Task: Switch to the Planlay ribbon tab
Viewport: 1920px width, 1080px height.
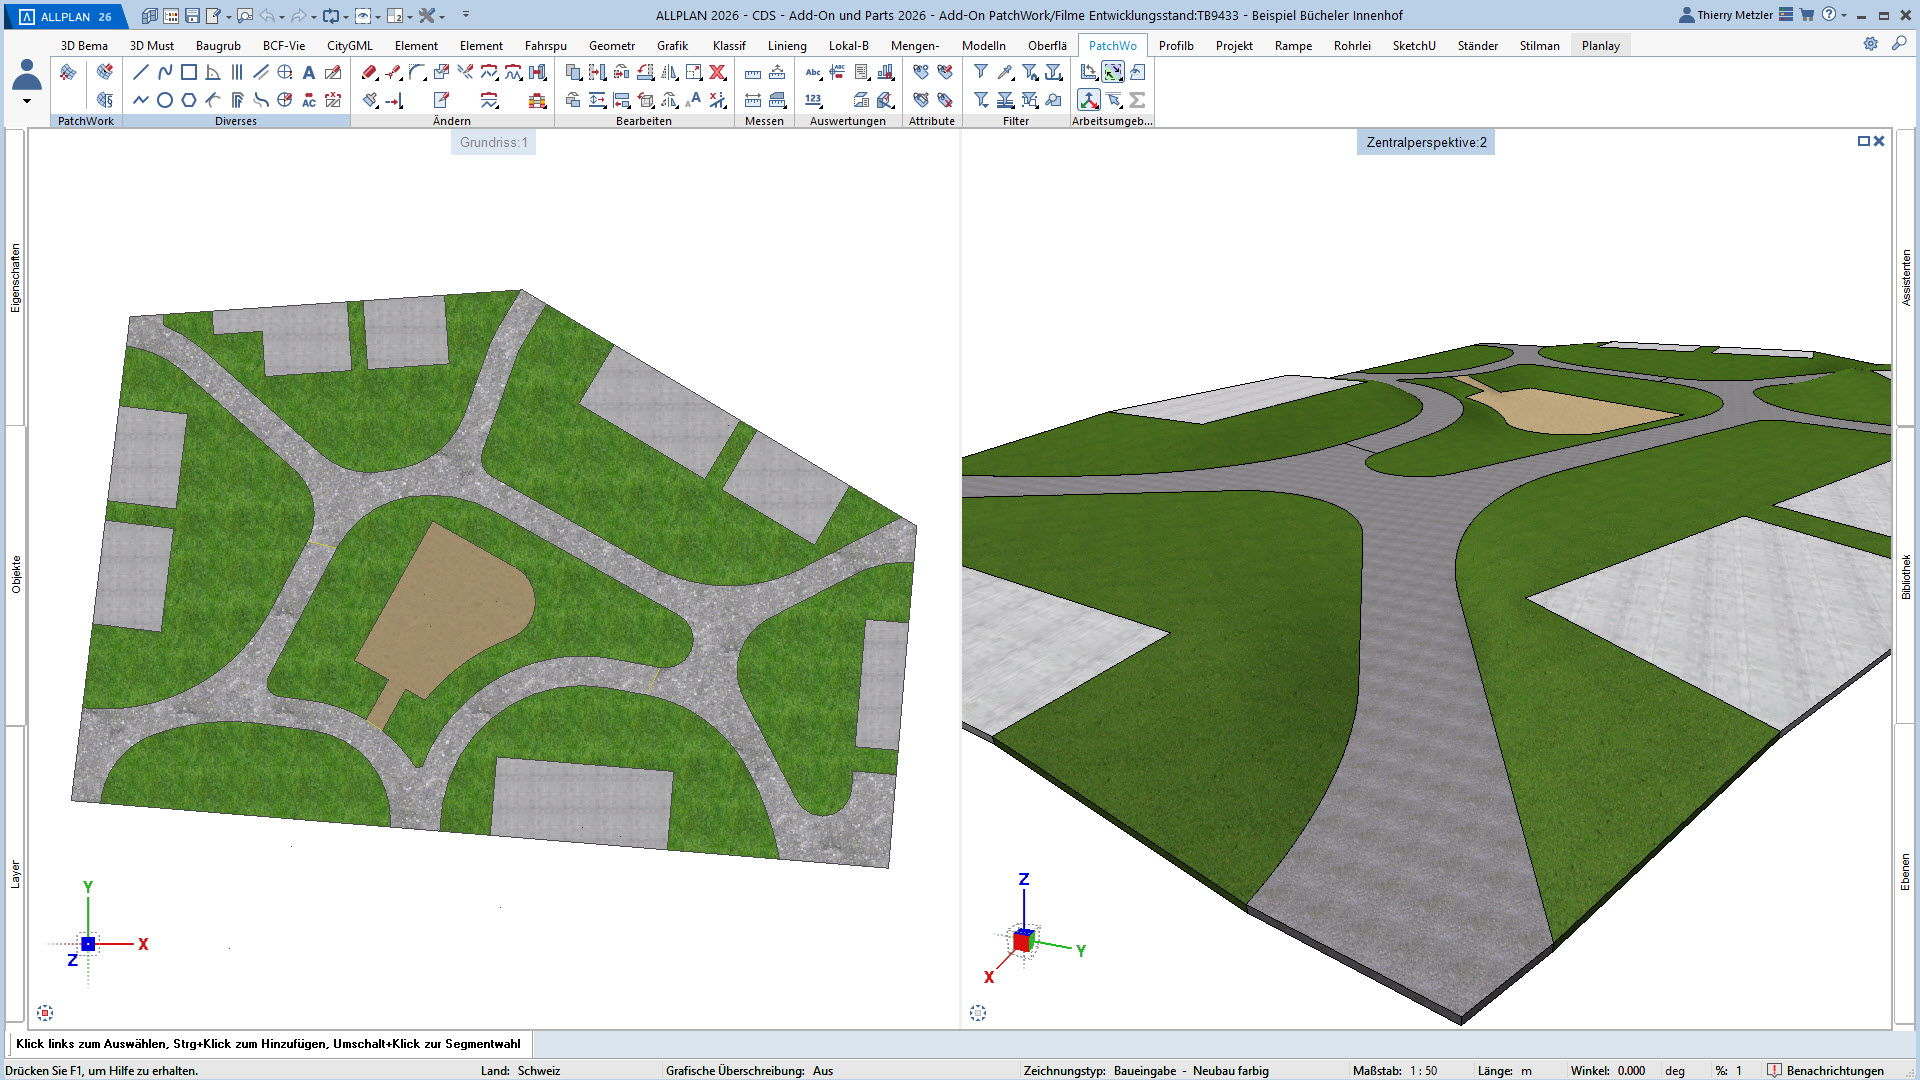Action: point(1600,45)
